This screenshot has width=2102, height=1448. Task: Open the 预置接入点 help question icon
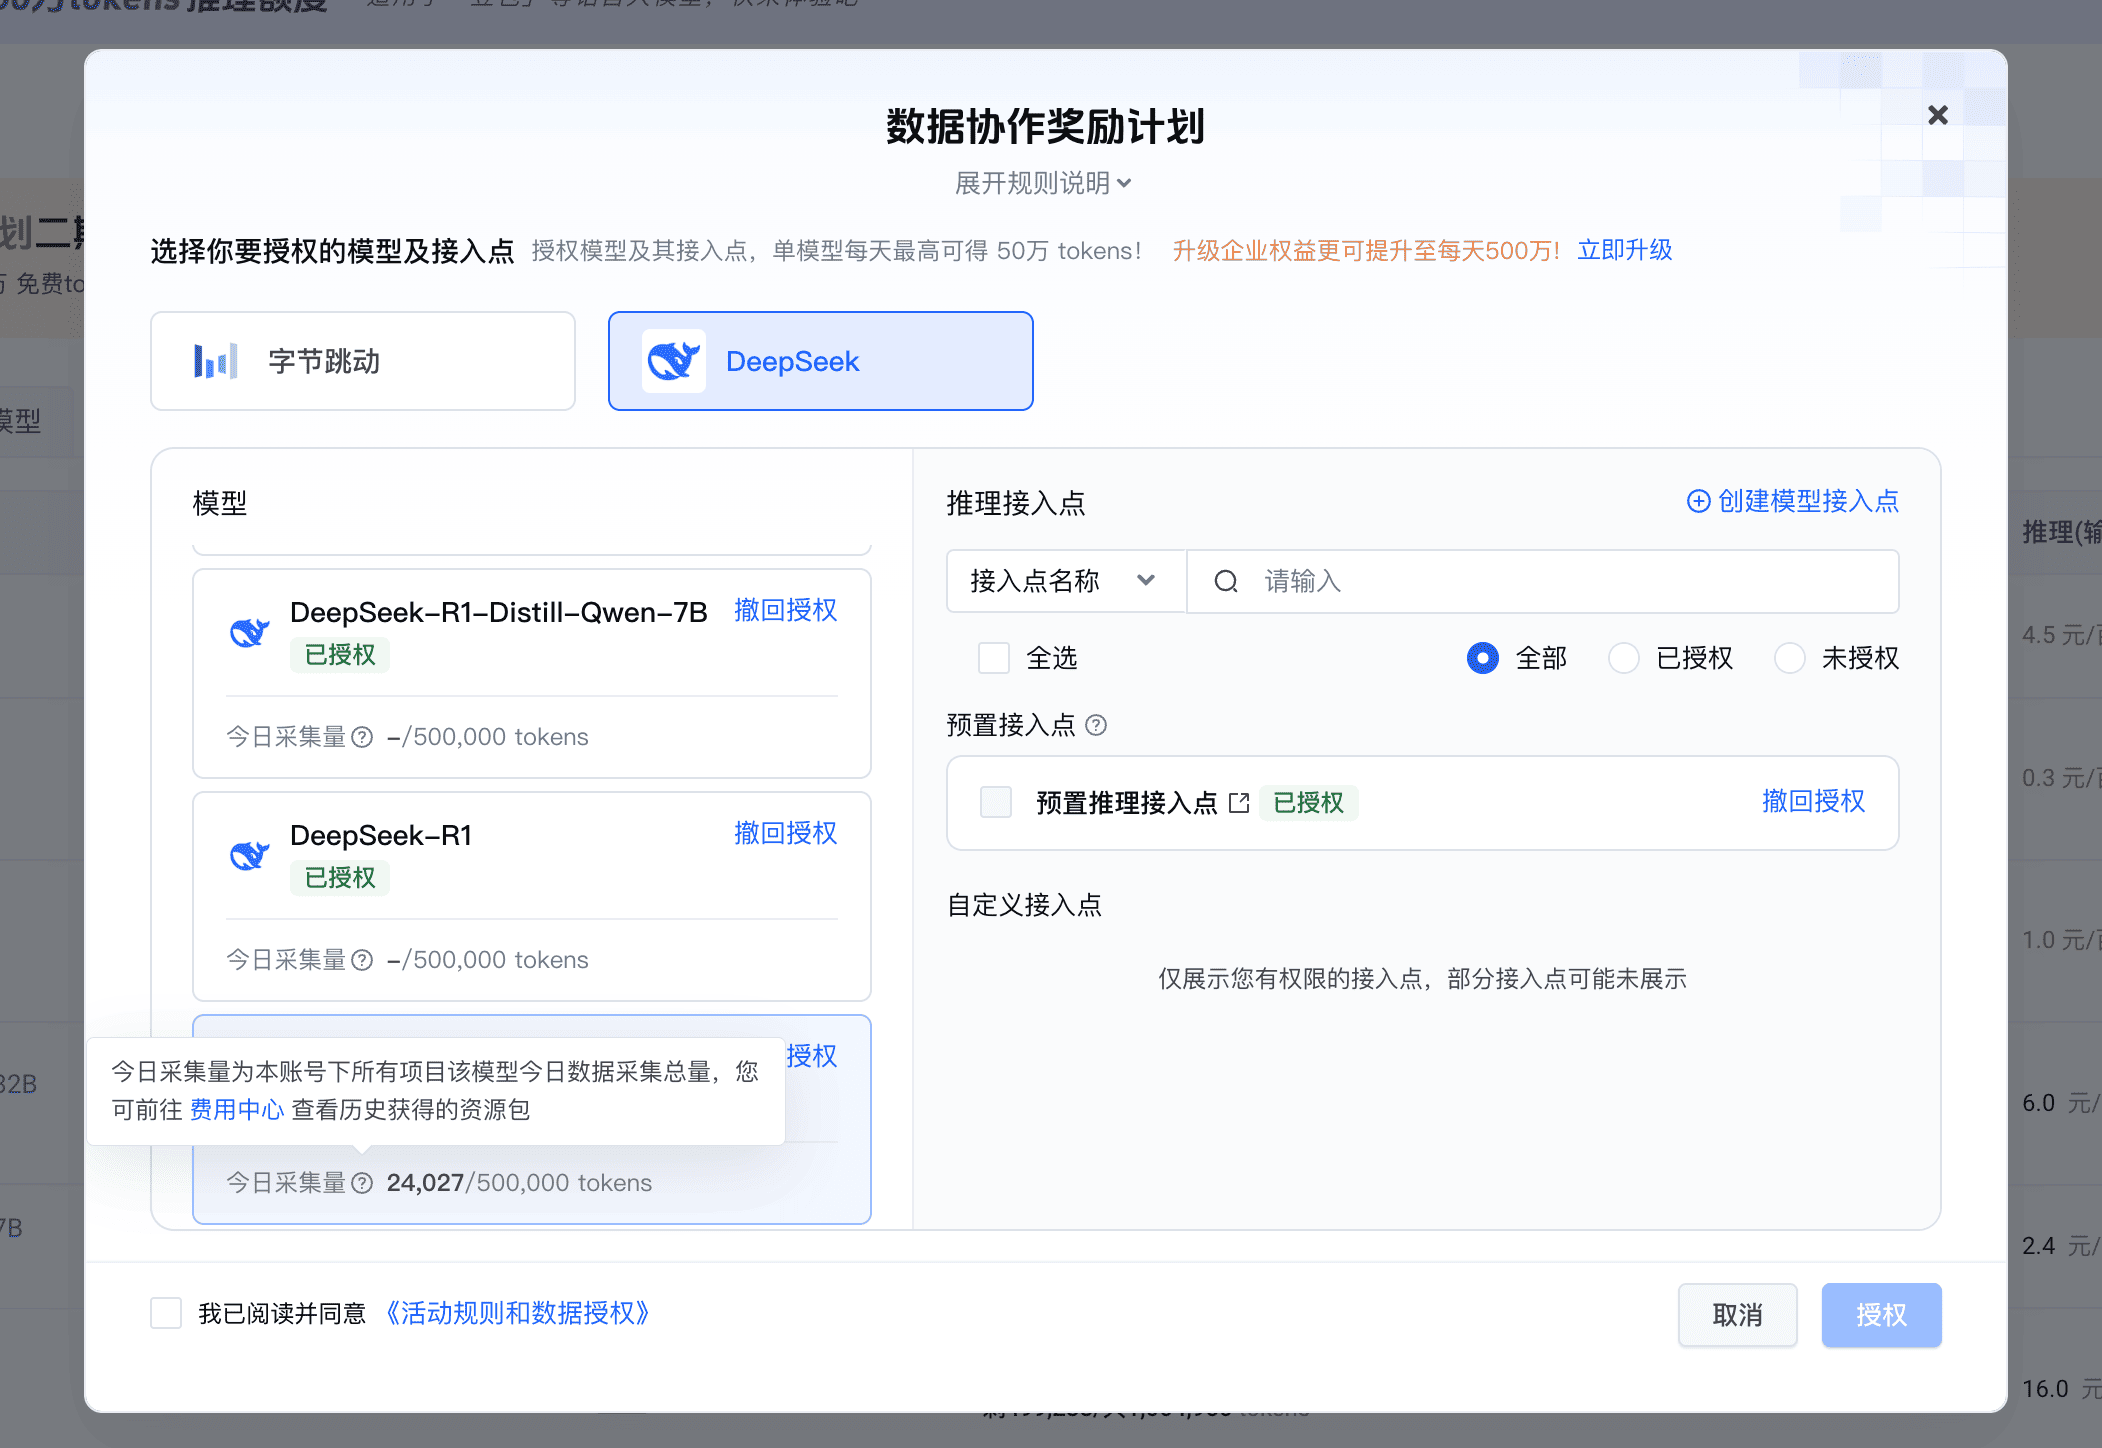click(1096, 725)
